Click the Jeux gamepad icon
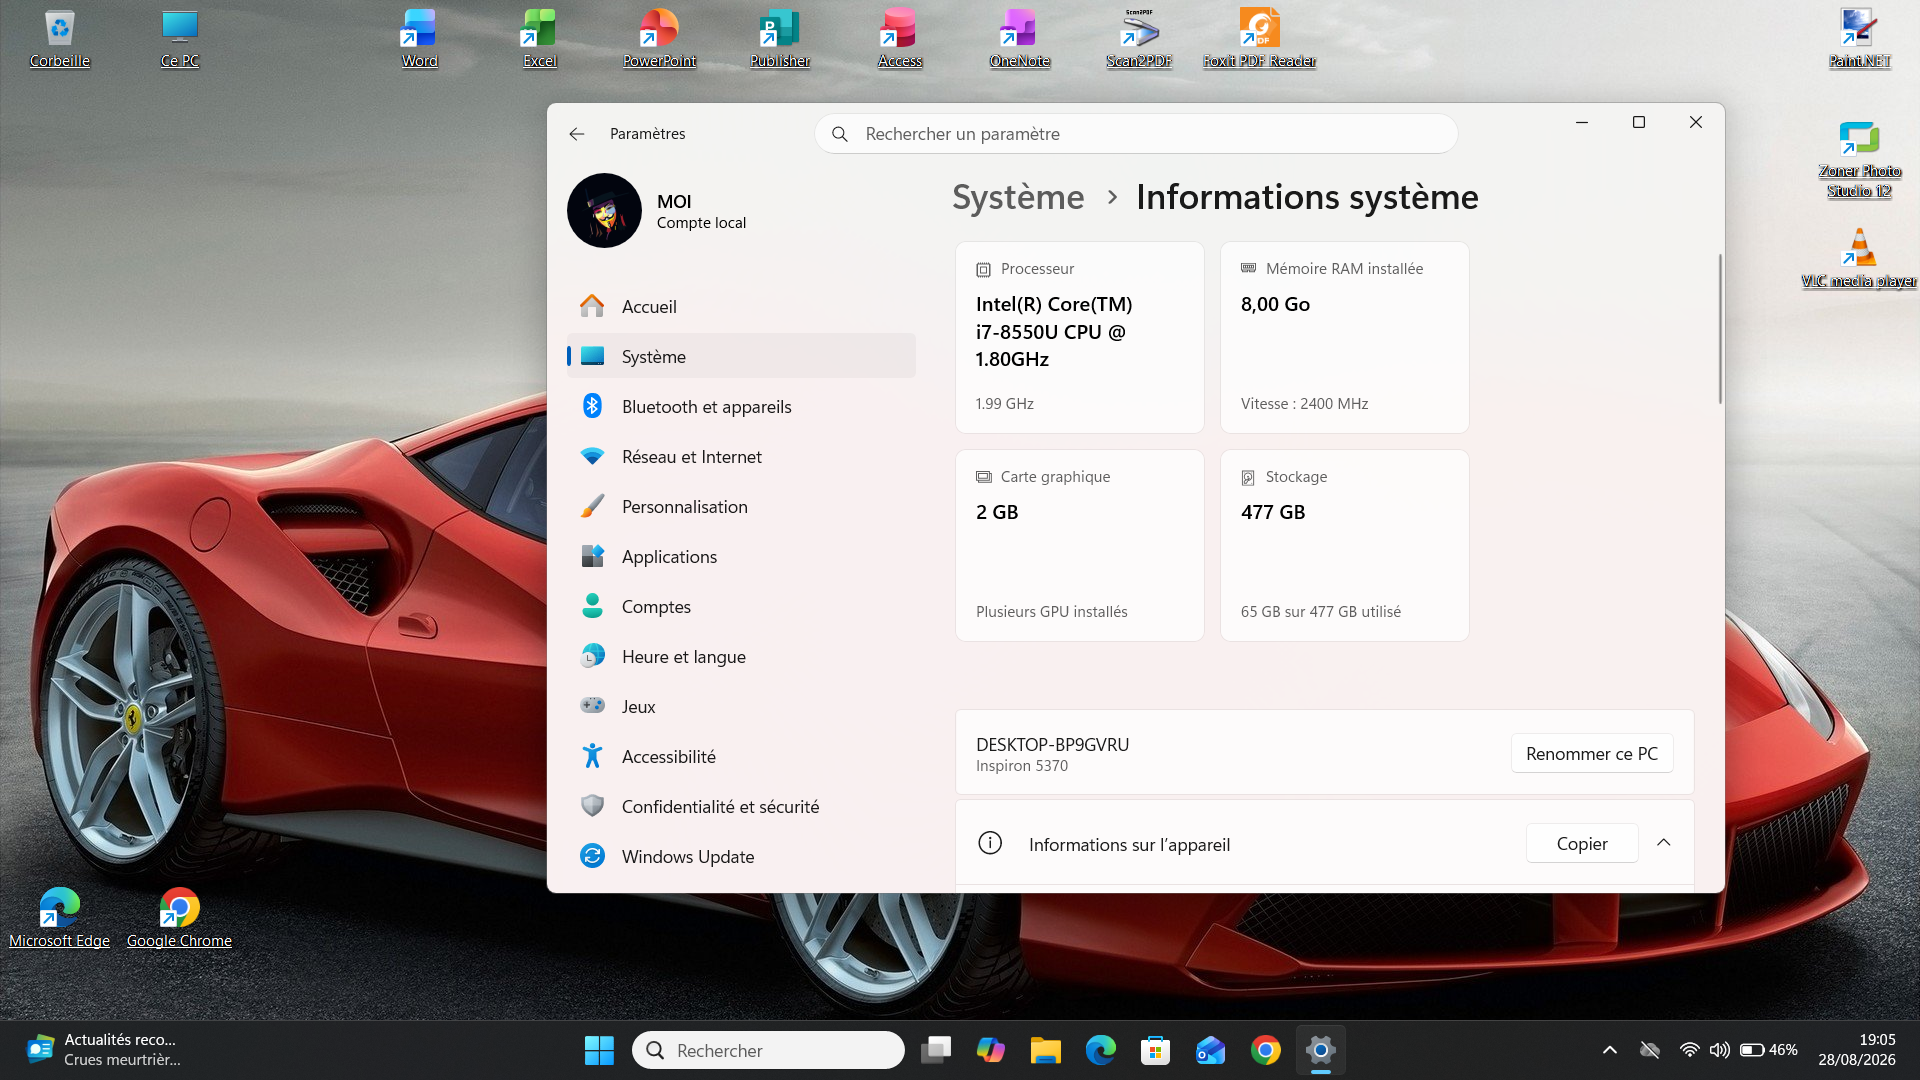Screen dimensions: 1920x1080 click(x=592, y=706)
